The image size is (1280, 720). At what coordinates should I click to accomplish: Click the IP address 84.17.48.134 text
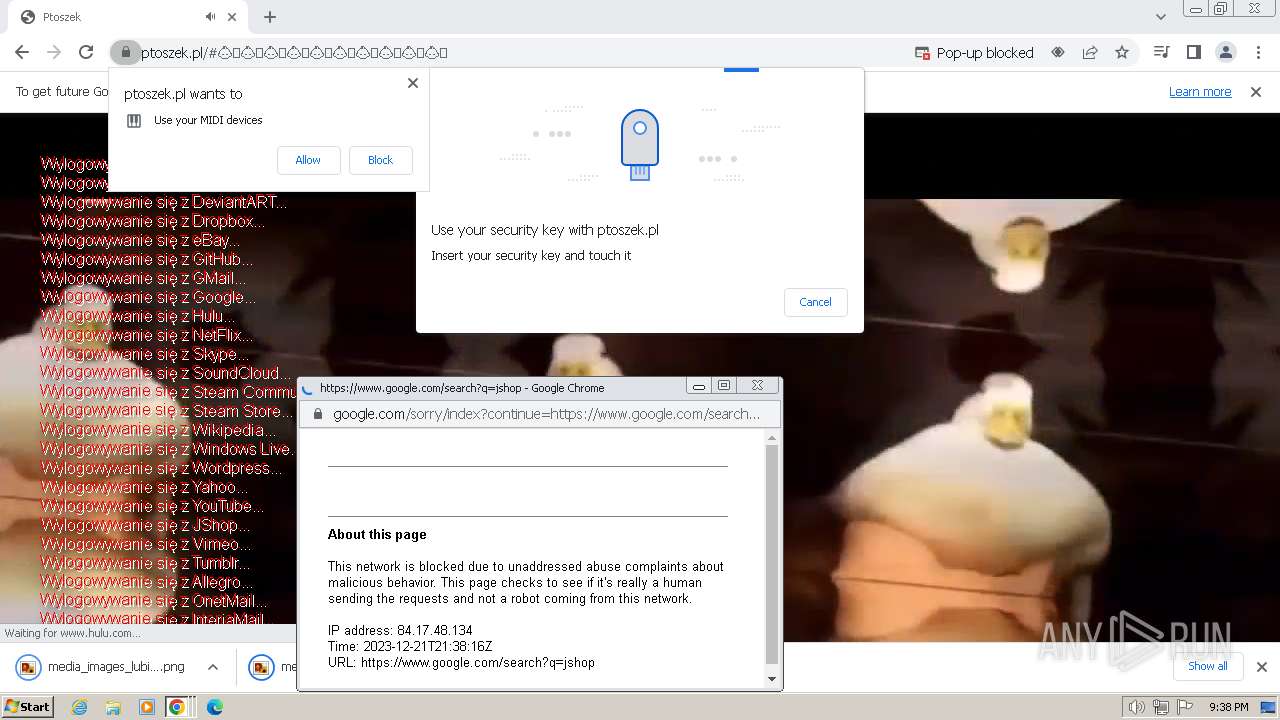point(400,630)
